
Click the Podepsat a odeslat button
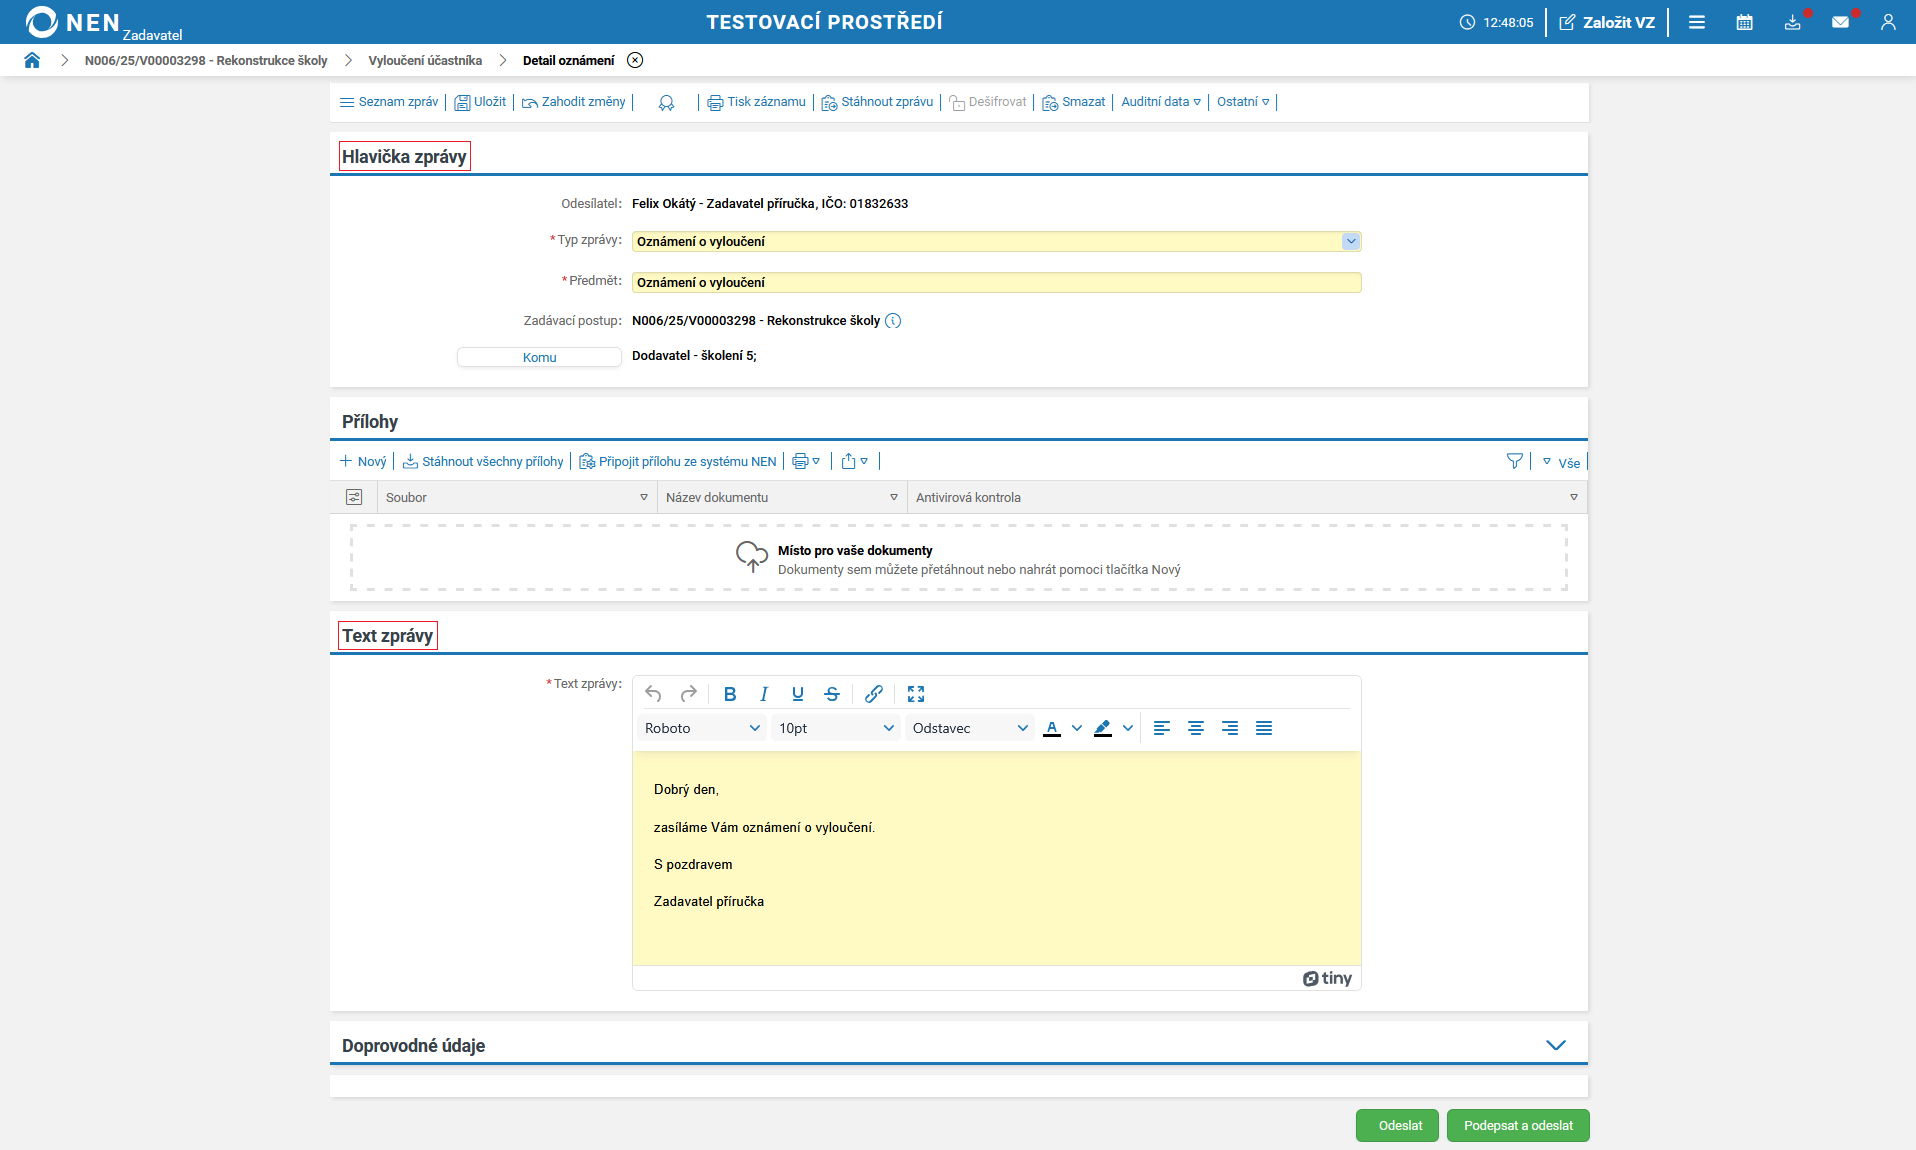tap(1517, 1125)
